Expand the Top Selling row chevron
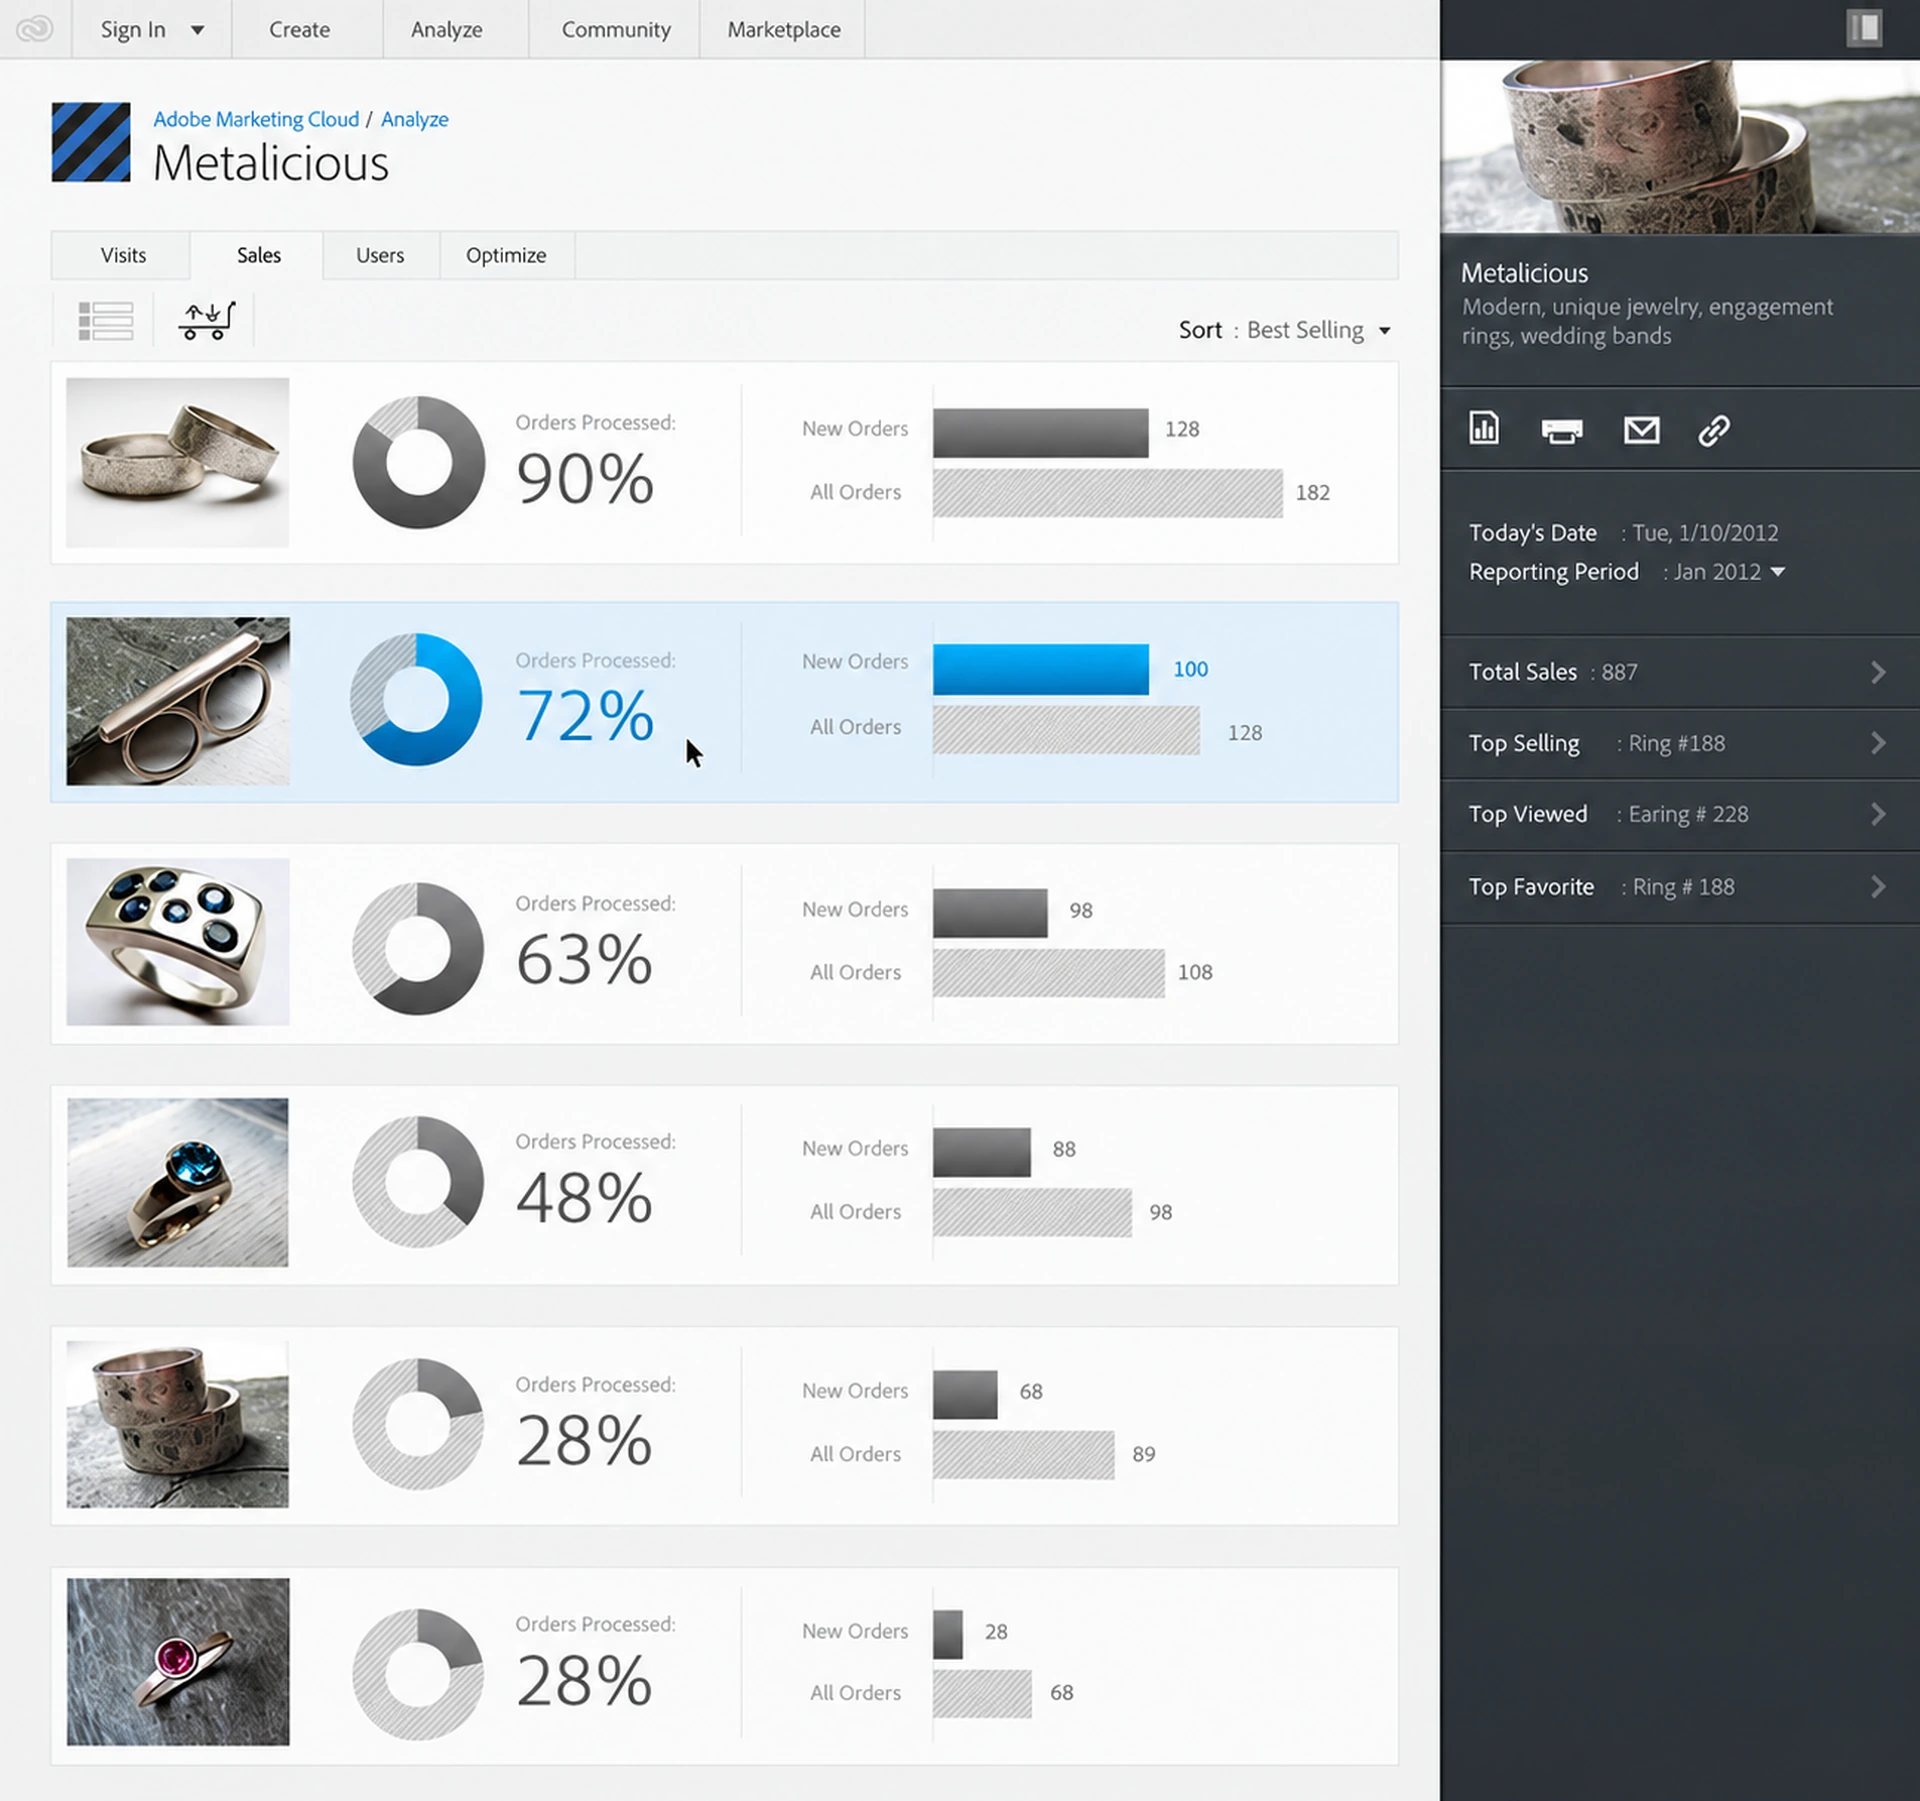Screen dimensions: 1920x1801 click(1878, 743)
